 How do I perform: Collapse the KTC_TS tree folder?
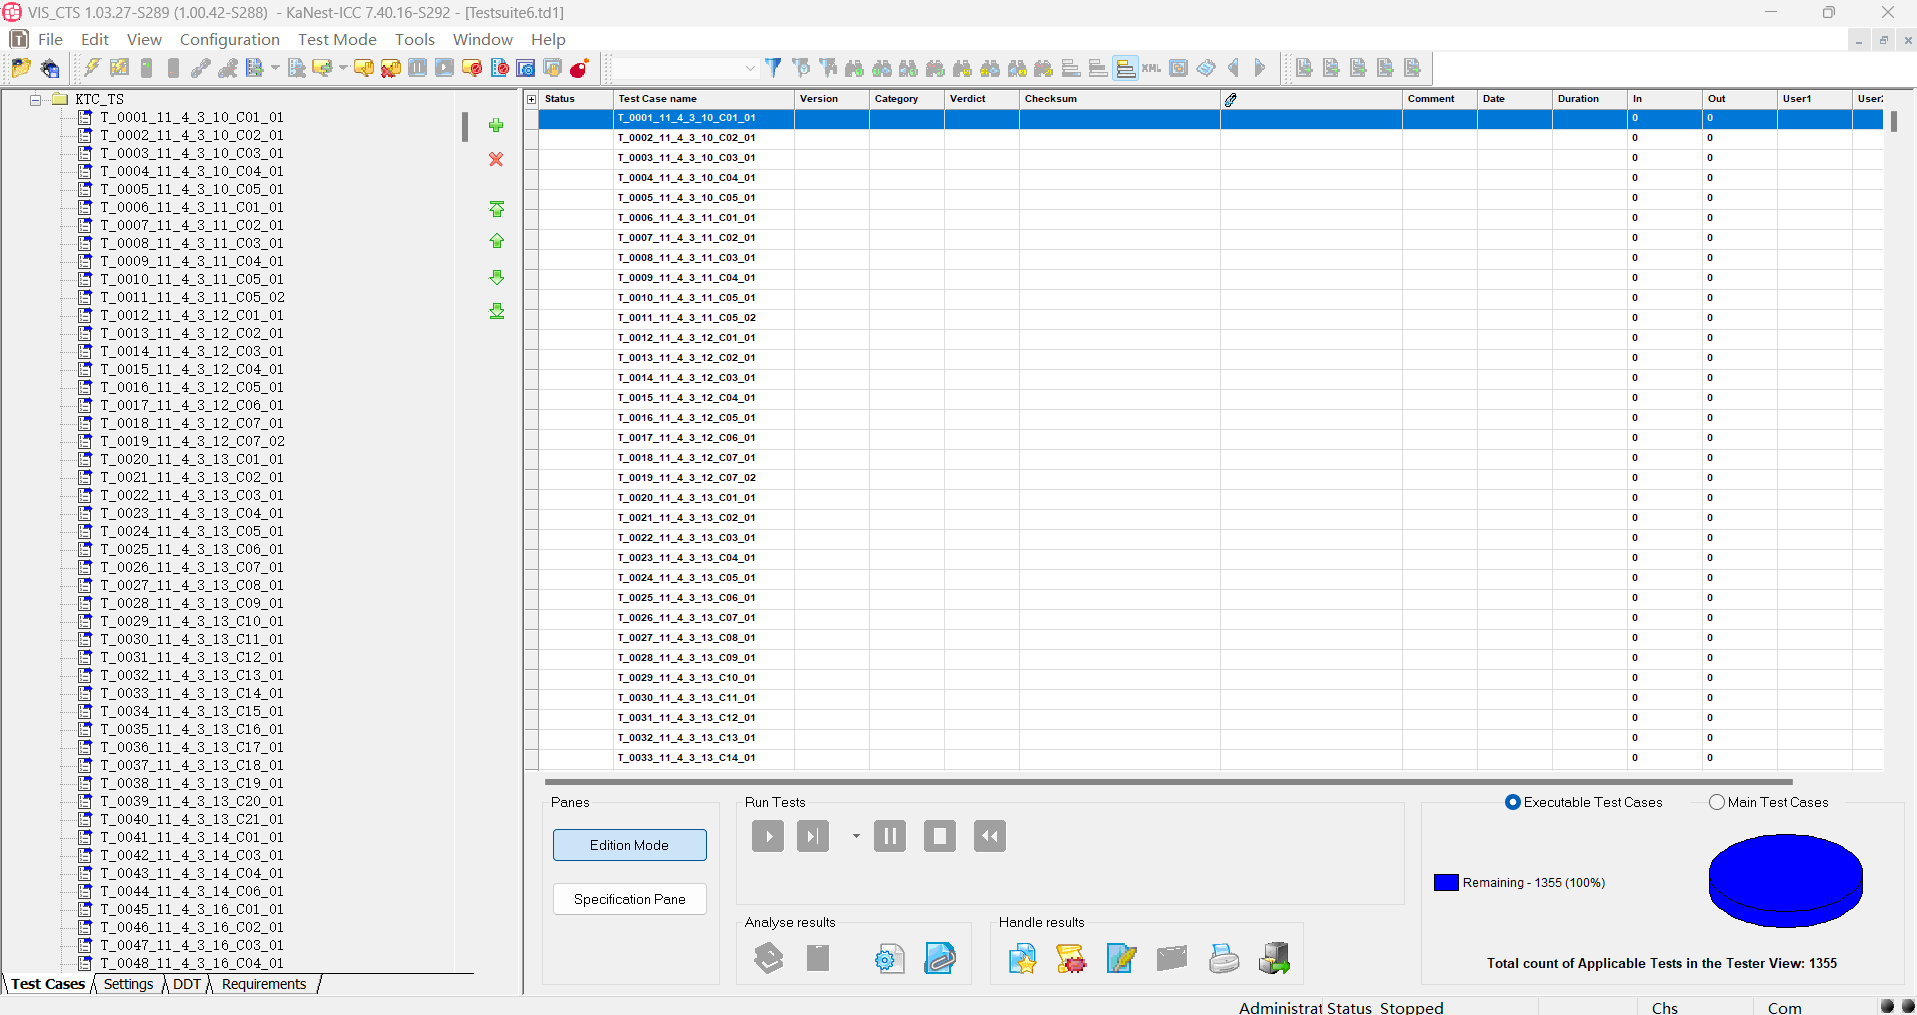click(x=35, y=99)
